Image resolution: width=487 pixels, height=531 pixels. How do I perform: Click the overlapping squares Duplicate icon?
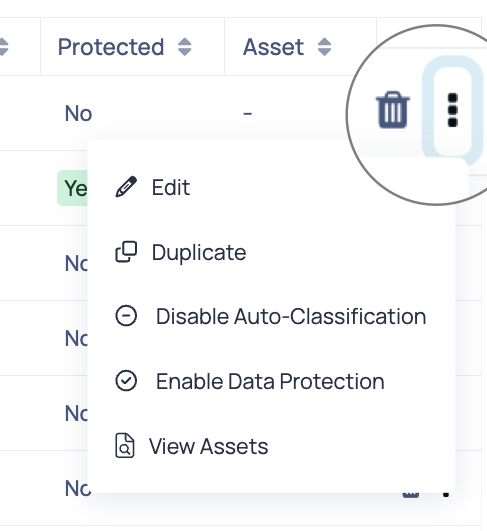click(x=126, y=252)
